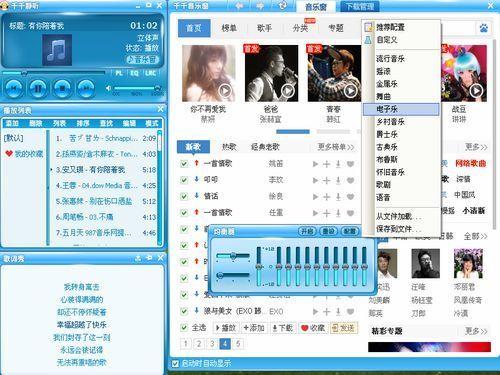Click the equalizer preamp vertical slider

[x=259, y=266]
